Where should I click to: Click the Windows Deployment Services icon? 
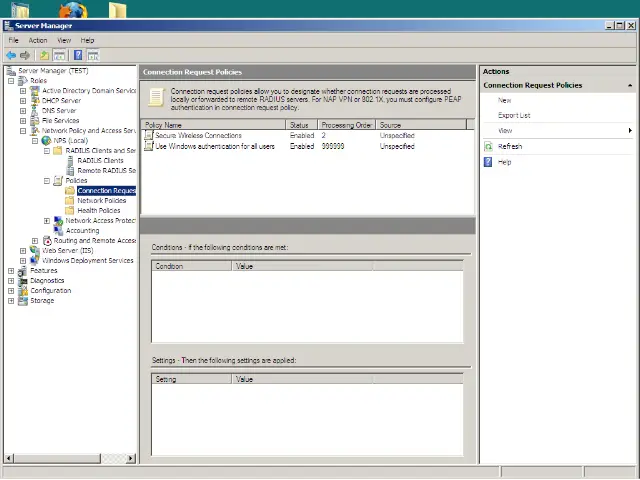click(x=35, y=260)
